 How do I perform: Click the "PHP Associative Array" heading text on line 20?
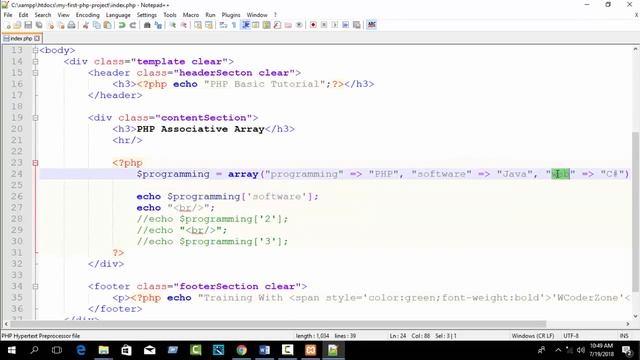[200, 129]
